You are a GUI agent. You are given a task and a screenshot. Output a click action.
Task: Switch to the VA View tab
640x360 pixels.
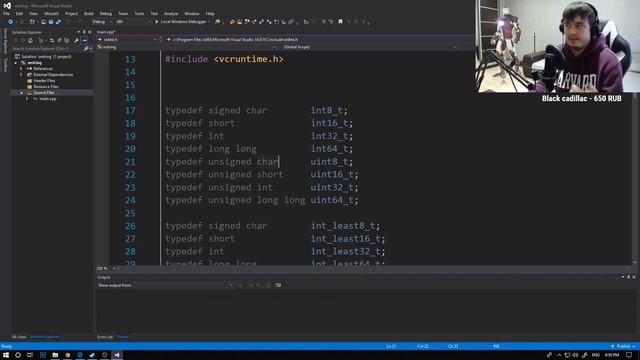tap(19, 337)
